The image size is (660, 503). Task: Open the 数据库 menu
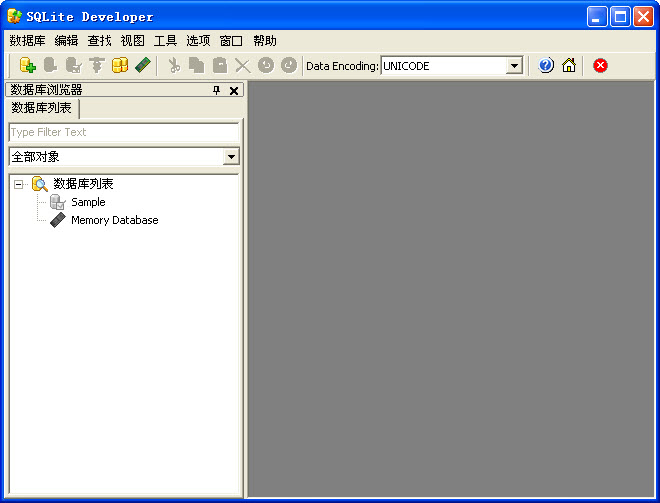click(x=27, y=41)
